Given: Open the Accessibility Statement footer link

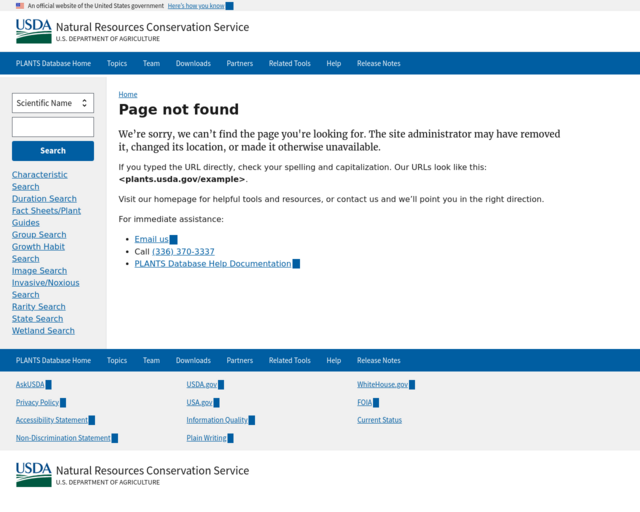Looking at the screenshot, I should coord(52,420).
